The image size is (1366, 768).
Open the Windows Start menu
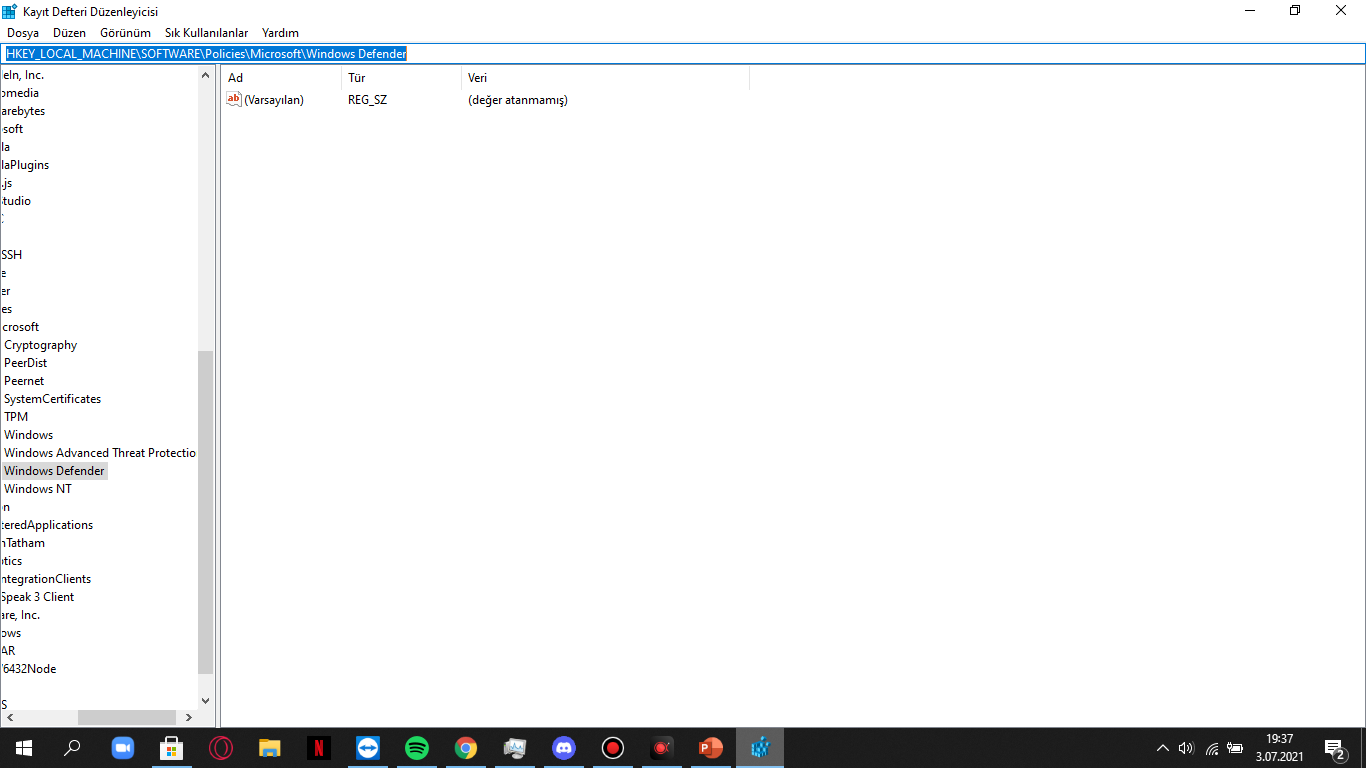tap(23, 748)
